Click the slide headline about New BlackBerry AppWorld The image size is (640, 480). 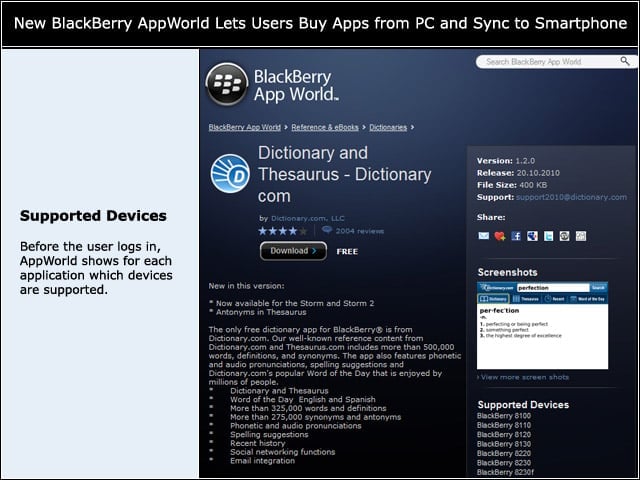[x=320, y=23]
